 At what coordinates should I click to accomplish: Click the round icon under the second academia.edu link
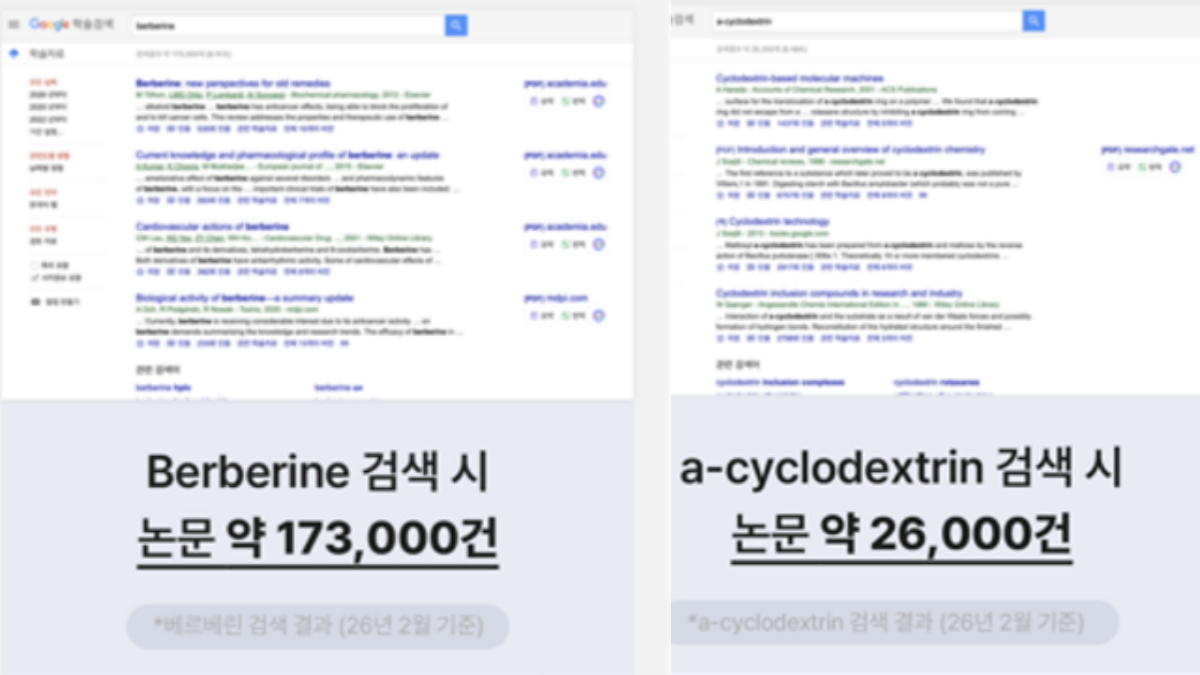pyautogui.click(x=598, y=173)
